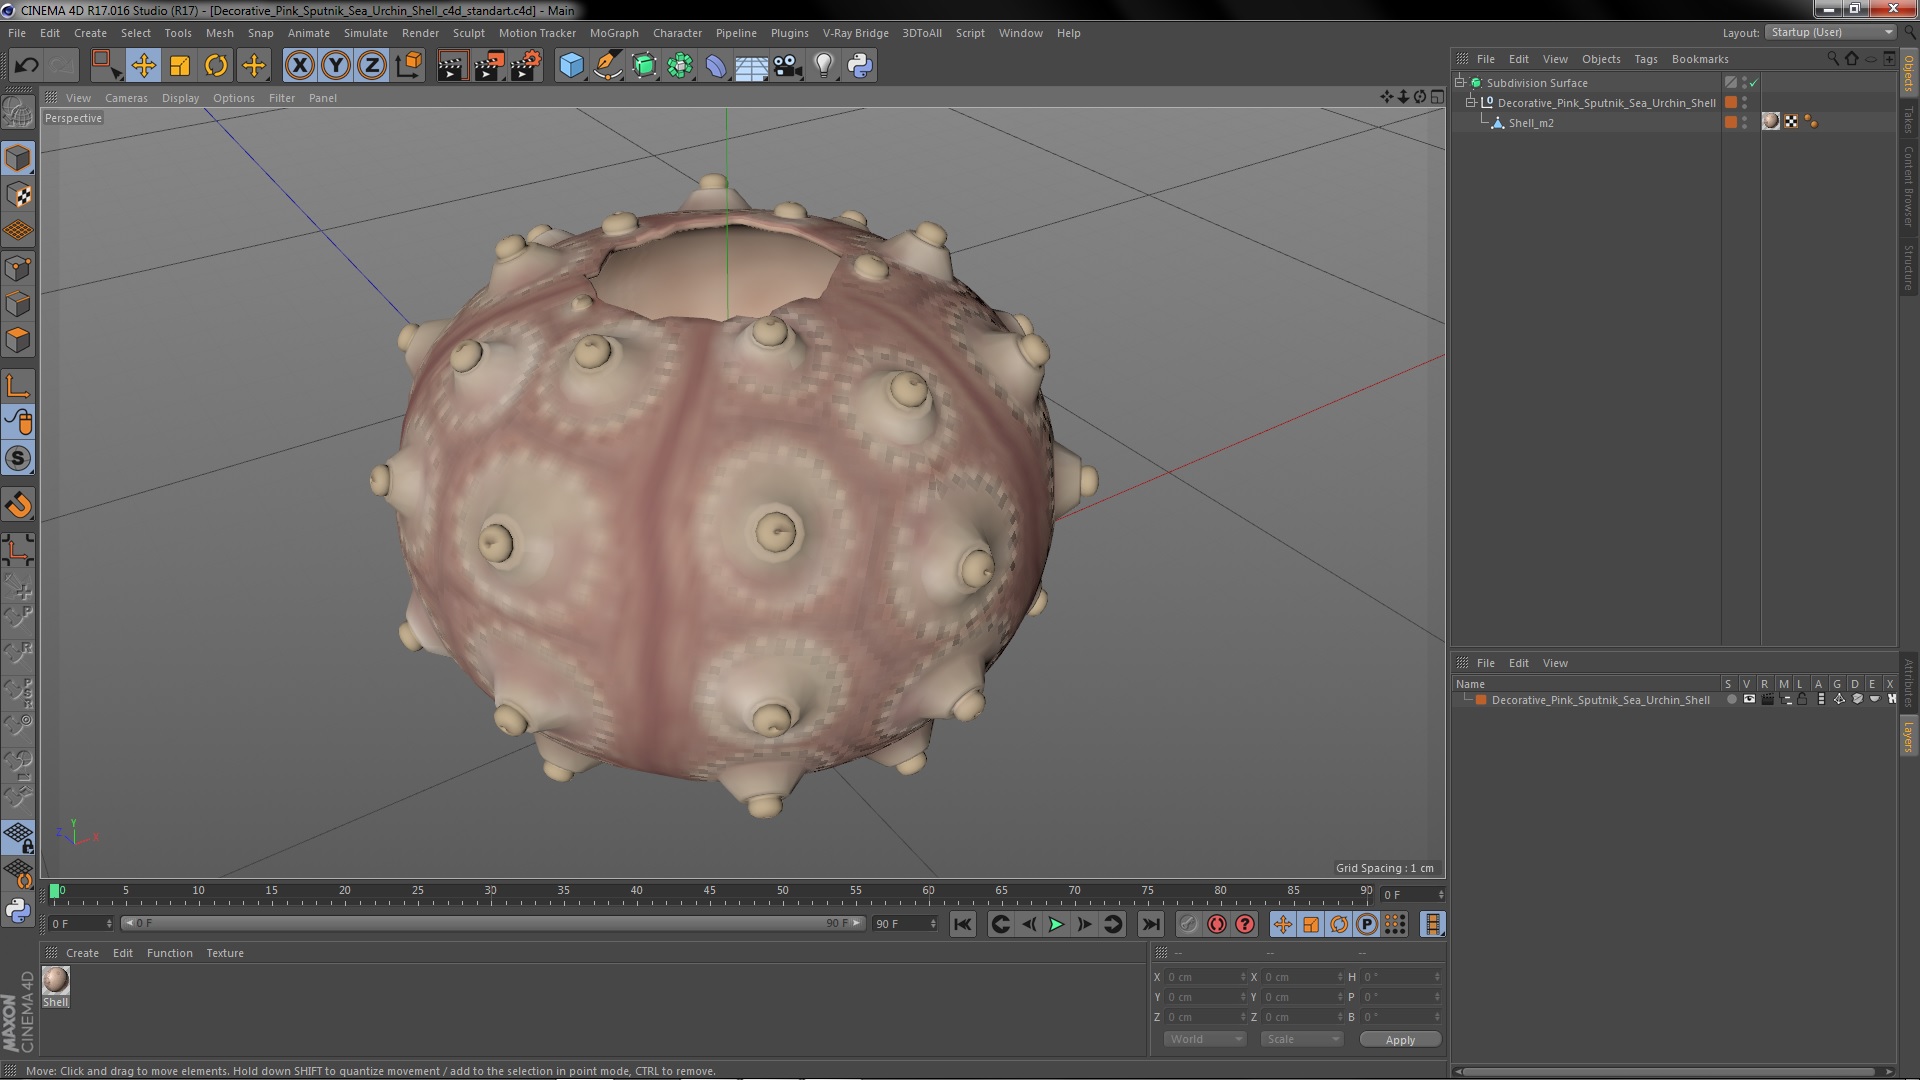
Task: Toggle layer visibility for Decorative_Pink layer
Action: [1749, 700]
